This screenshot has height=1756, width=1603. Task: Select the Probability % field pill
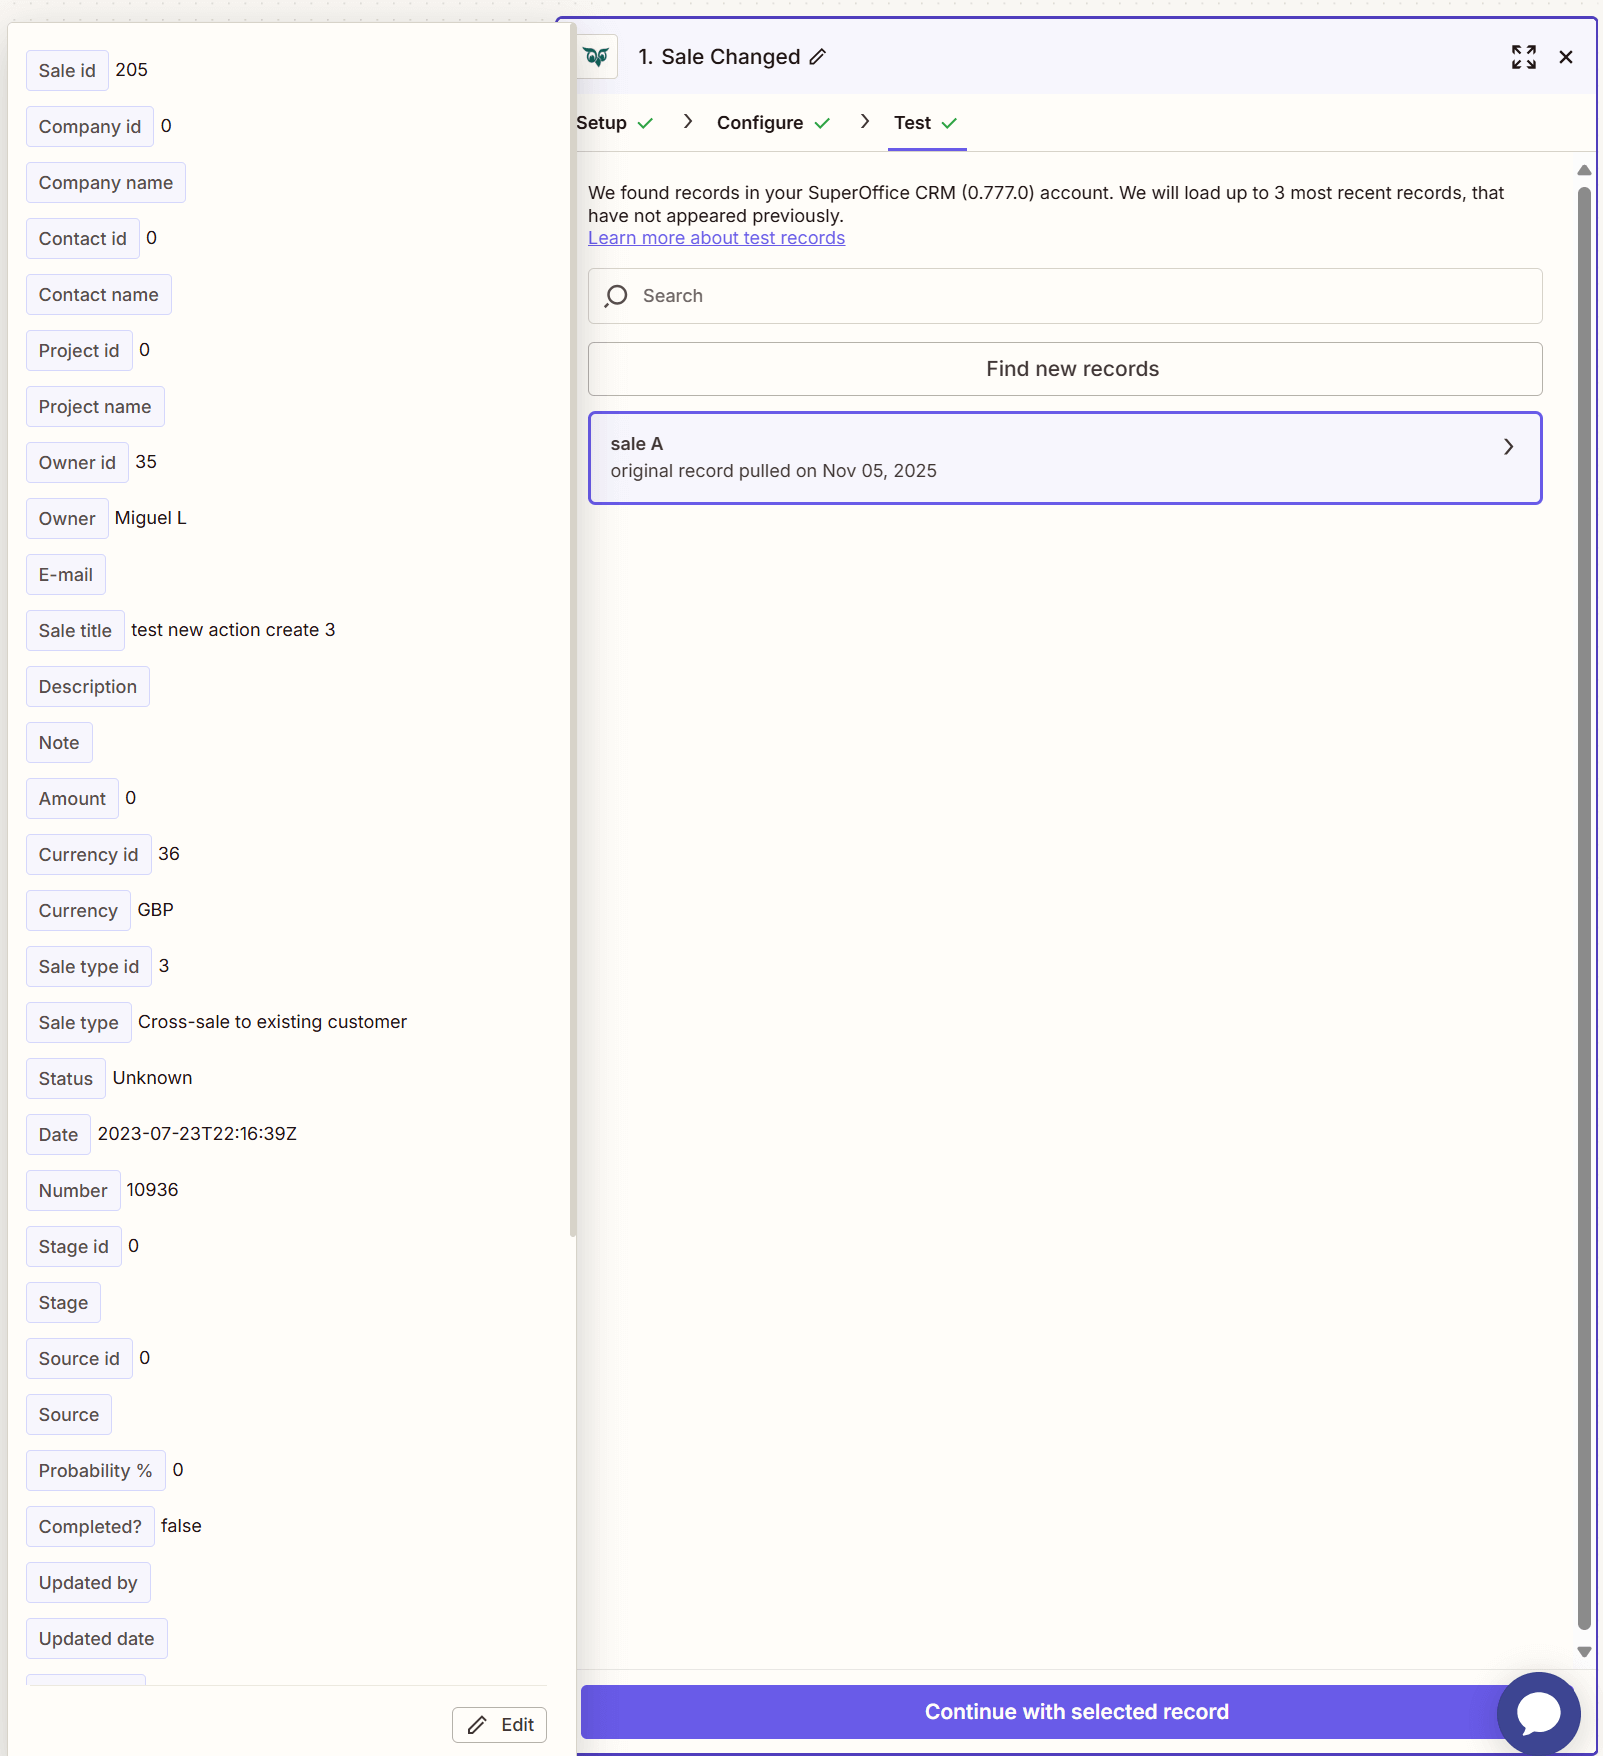(94, 1470)
